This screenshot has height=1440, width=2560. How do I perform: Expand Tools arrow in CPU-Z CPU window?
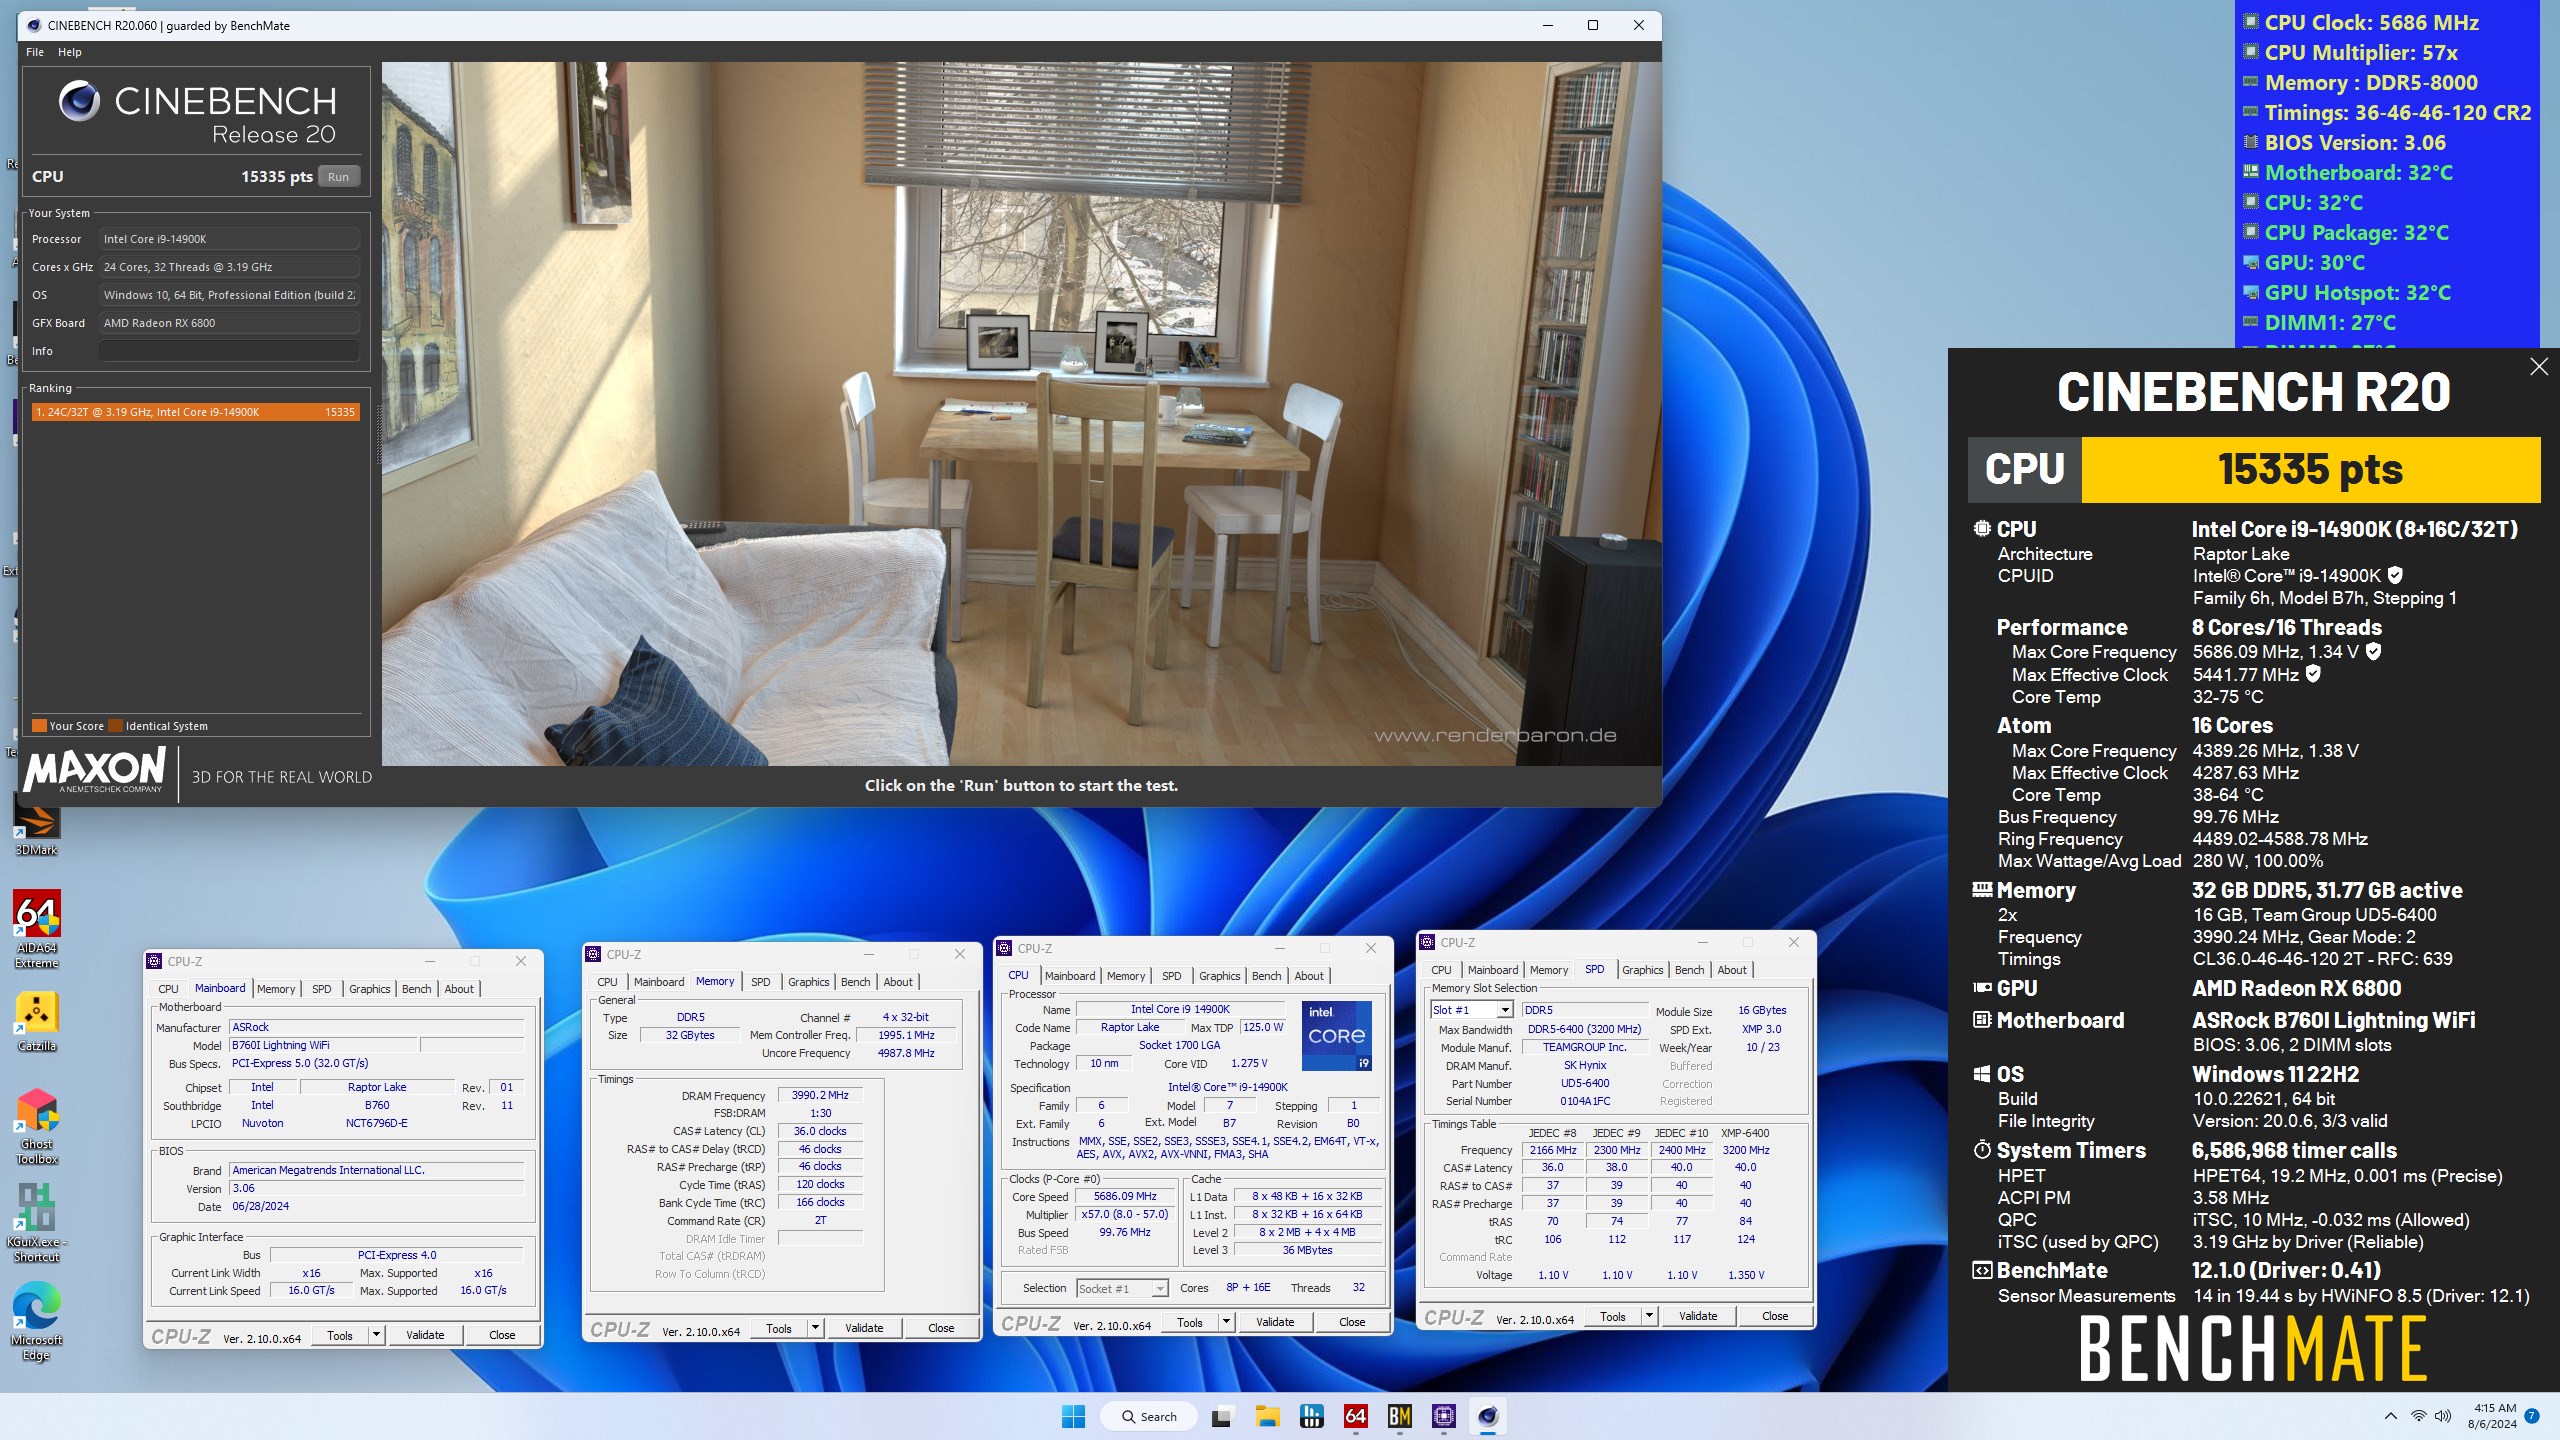coord(1226,1322)
